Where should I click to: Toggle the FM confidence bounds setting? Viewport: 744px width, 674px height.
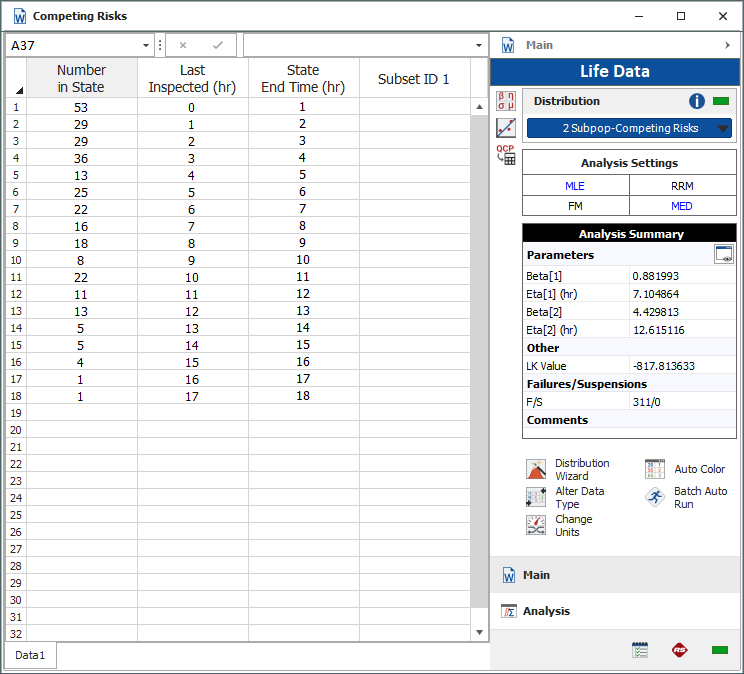coord(575,206)
